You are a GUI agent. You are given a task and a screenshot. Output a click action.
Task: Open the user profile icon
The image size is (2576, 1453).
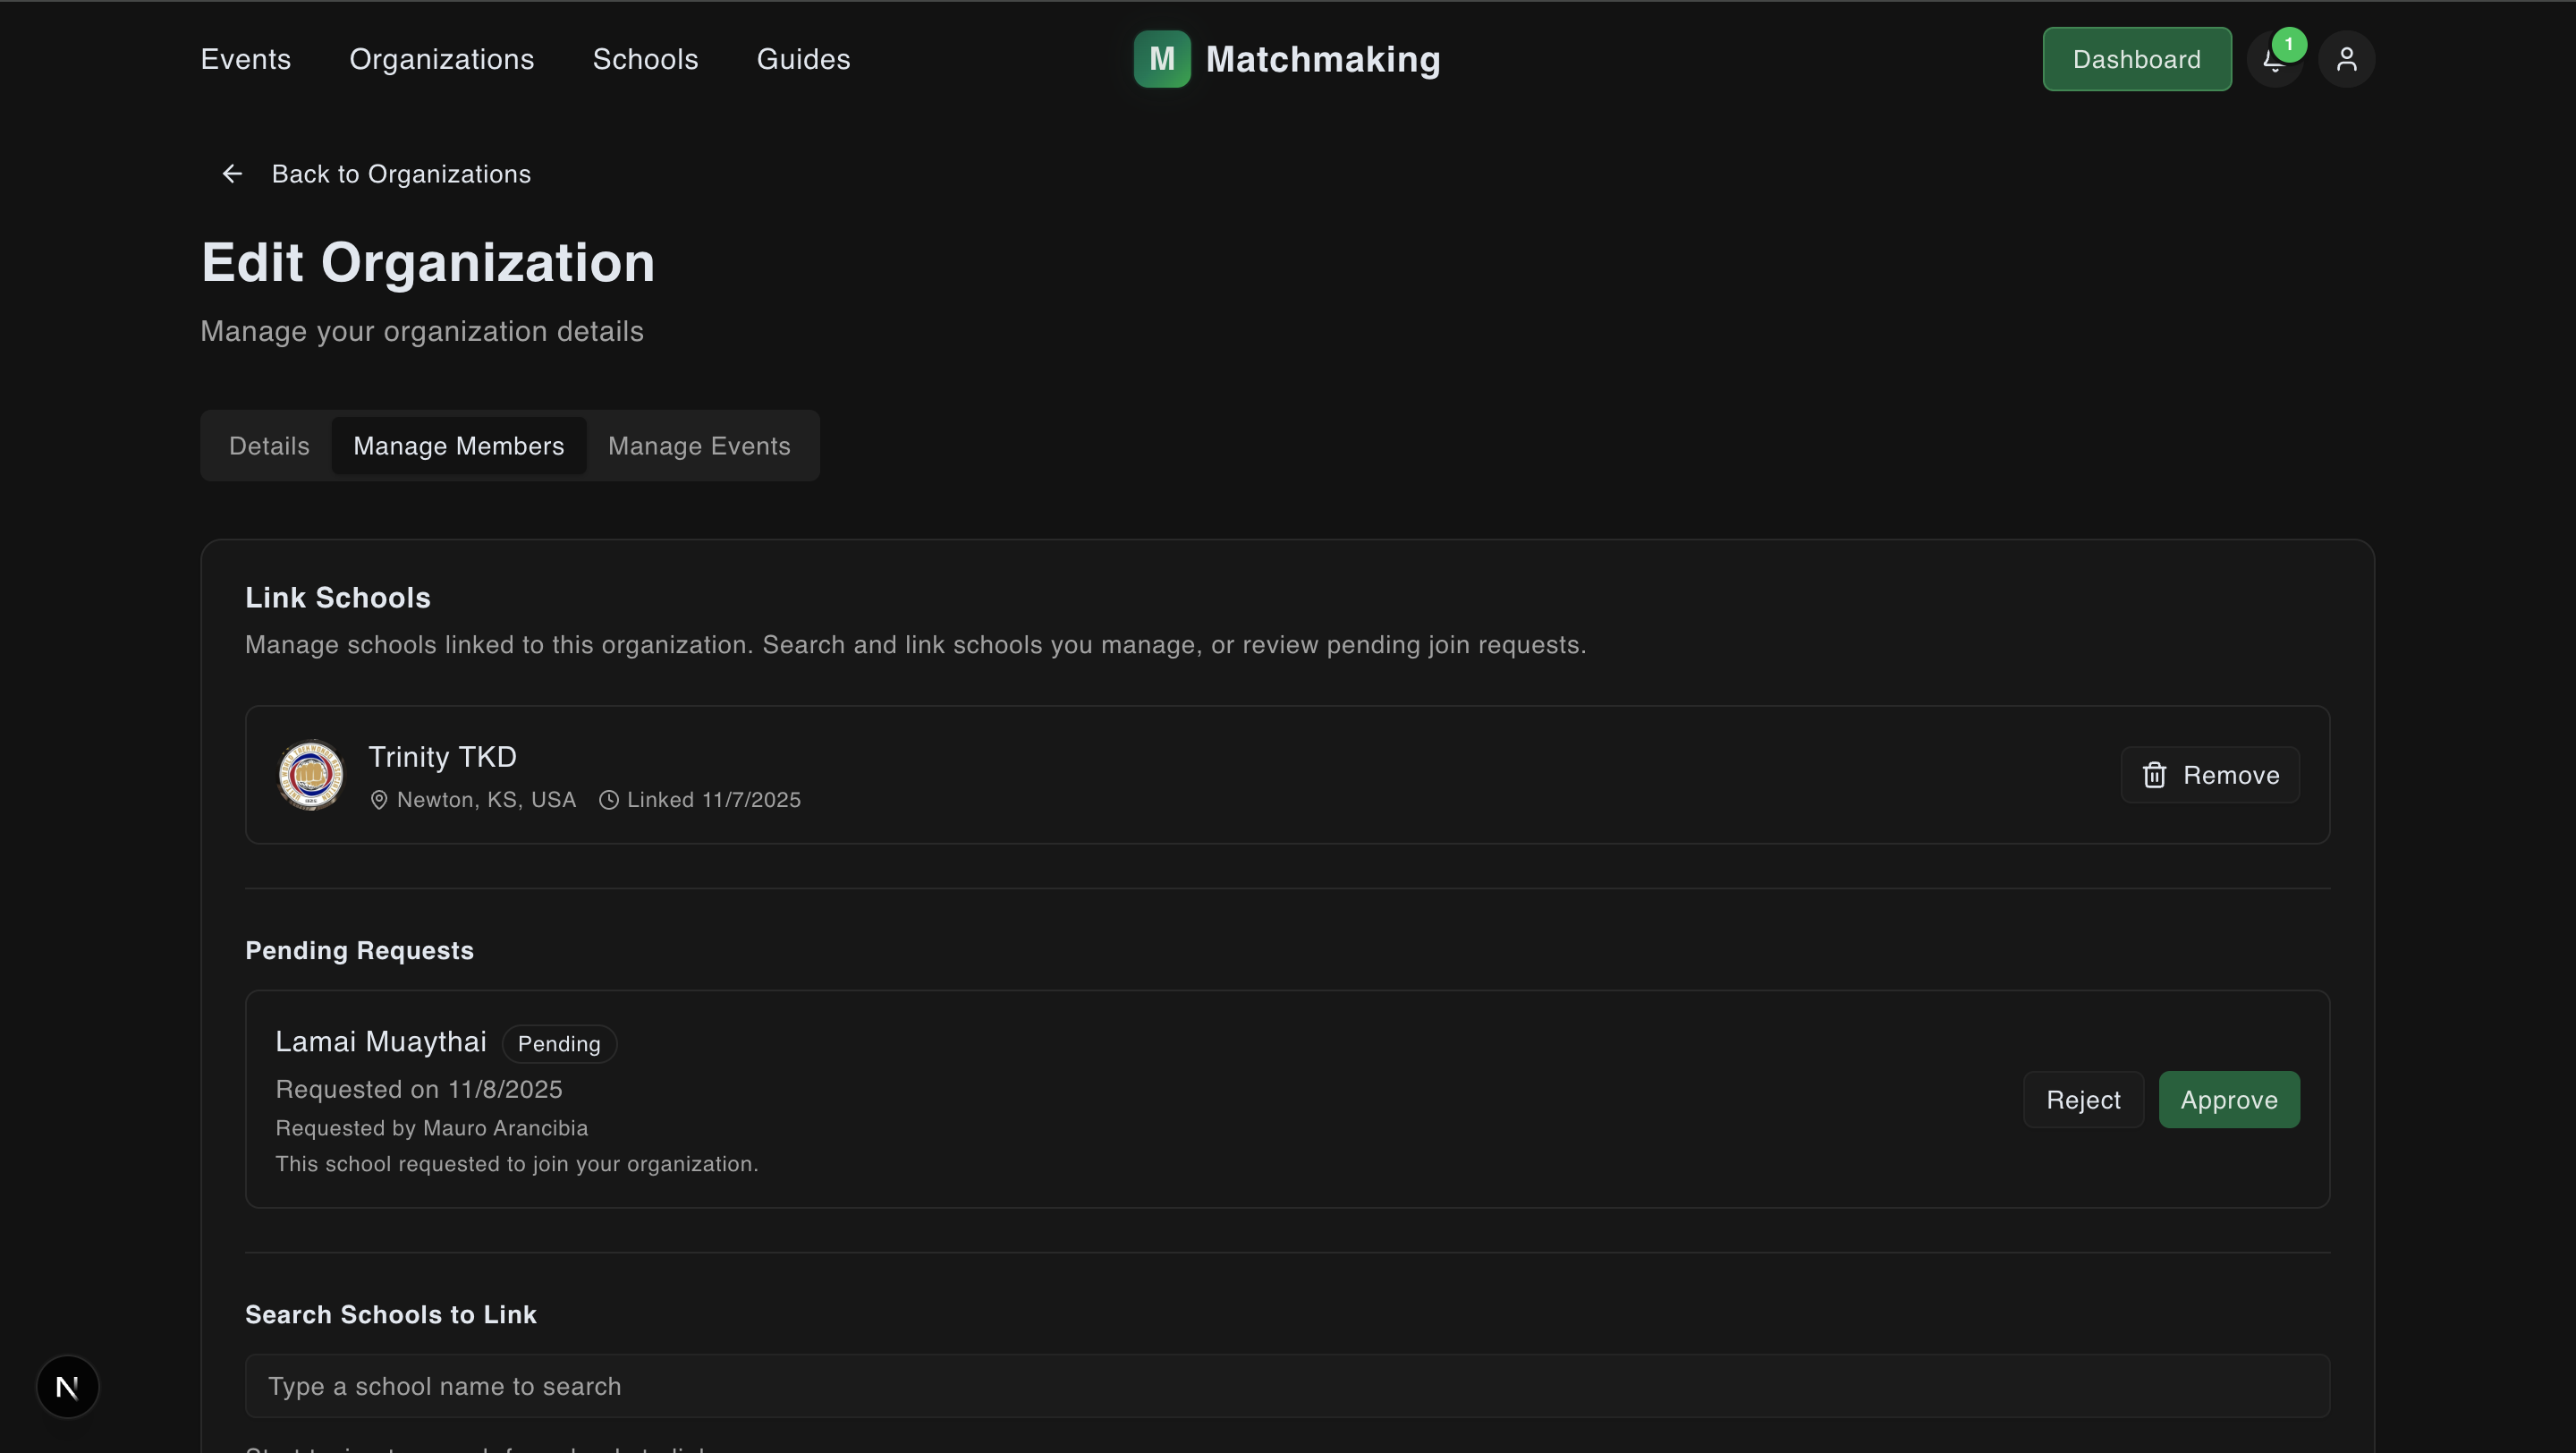[x=2346, y=60]
